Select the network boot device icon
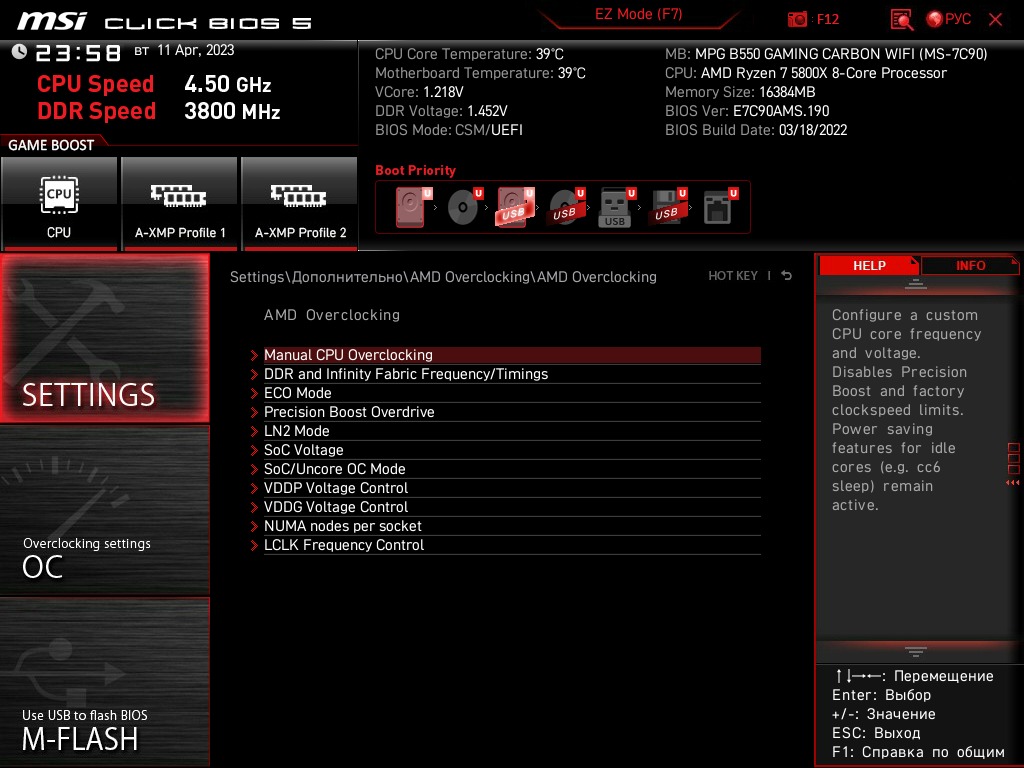 pos(720,206)
